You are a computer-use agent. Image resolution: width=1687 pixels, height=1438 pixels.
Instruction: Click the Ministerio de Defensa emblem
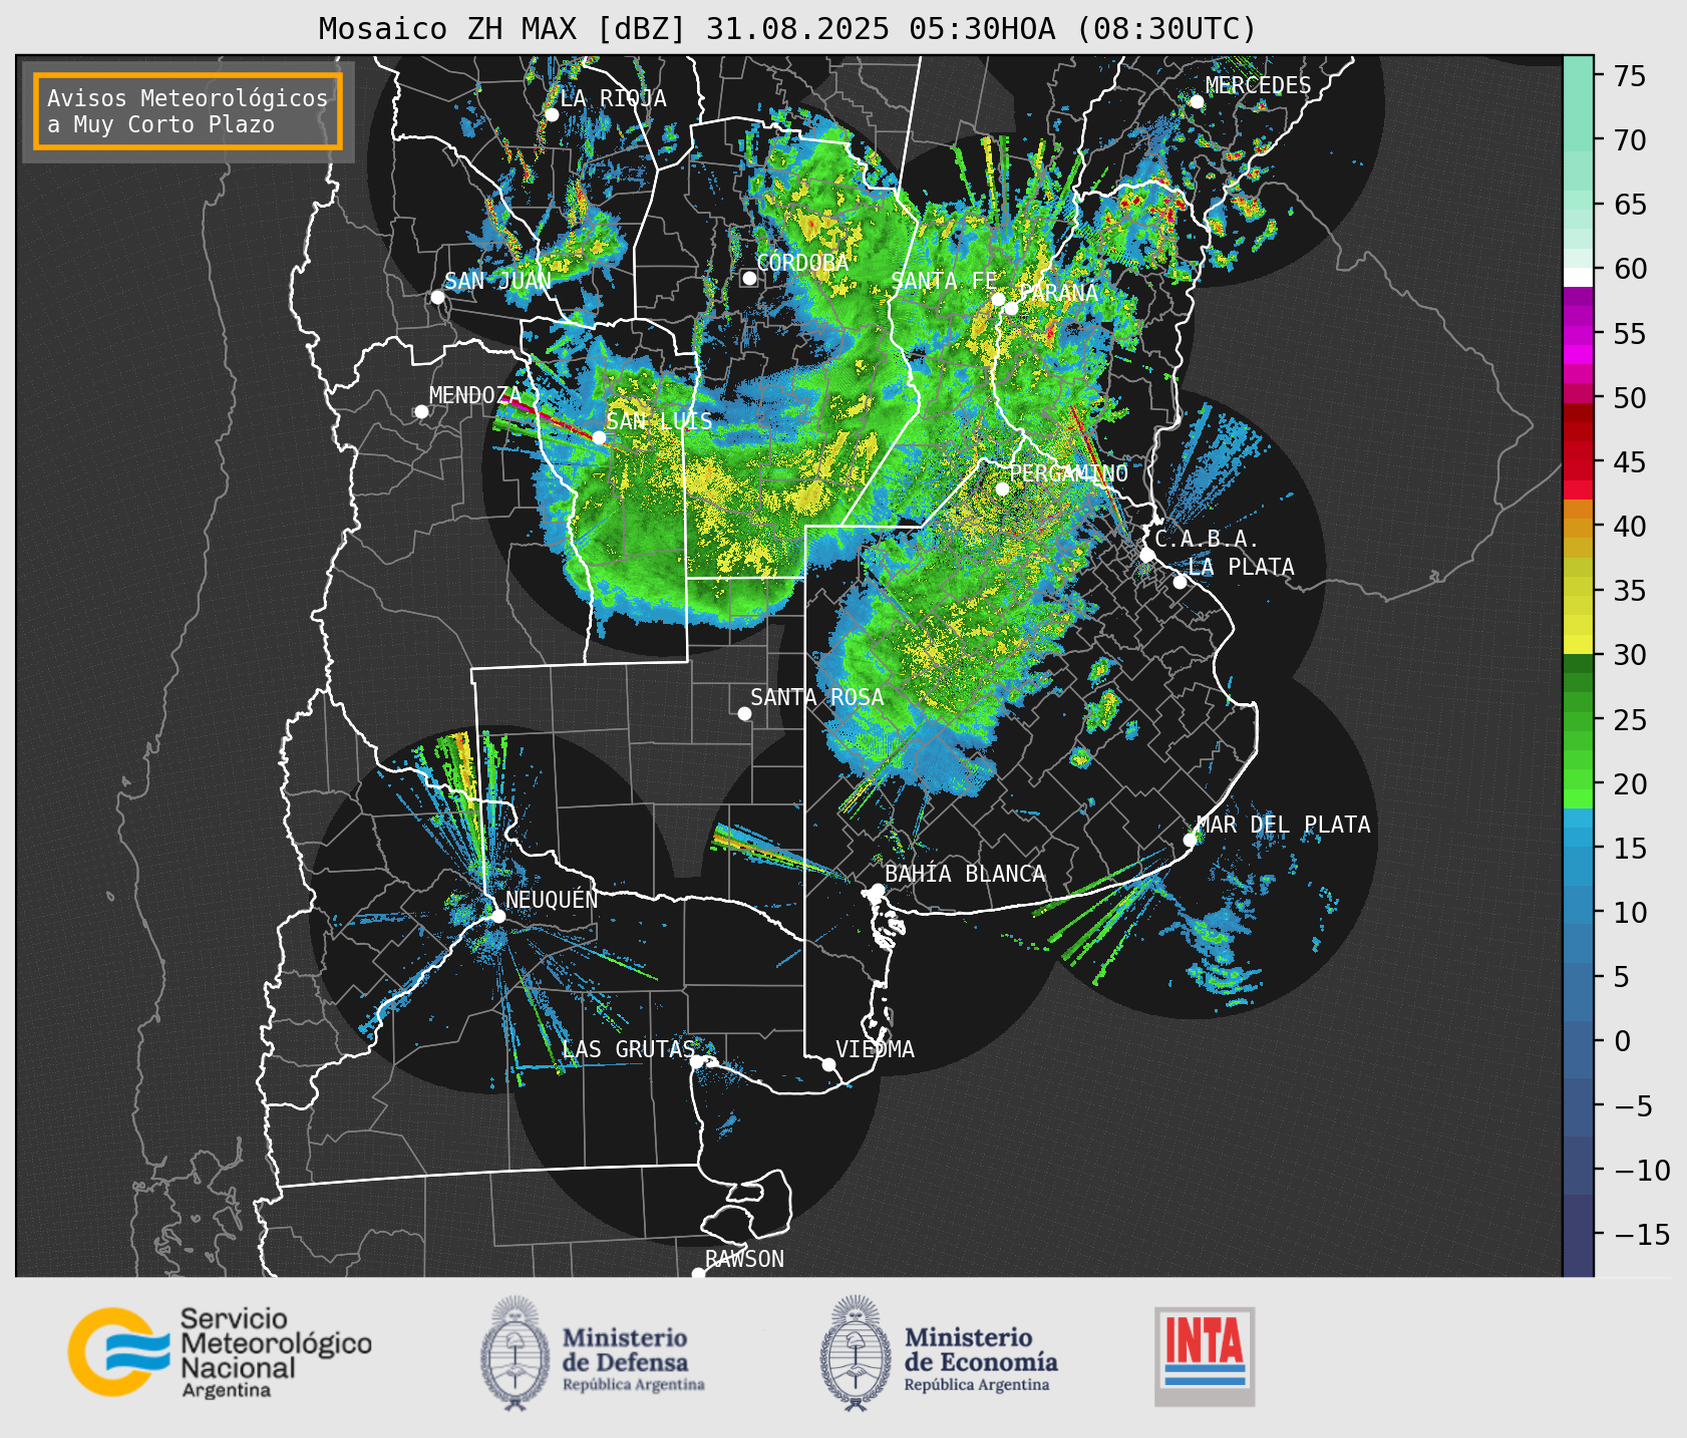click(x=515, y=1353)
